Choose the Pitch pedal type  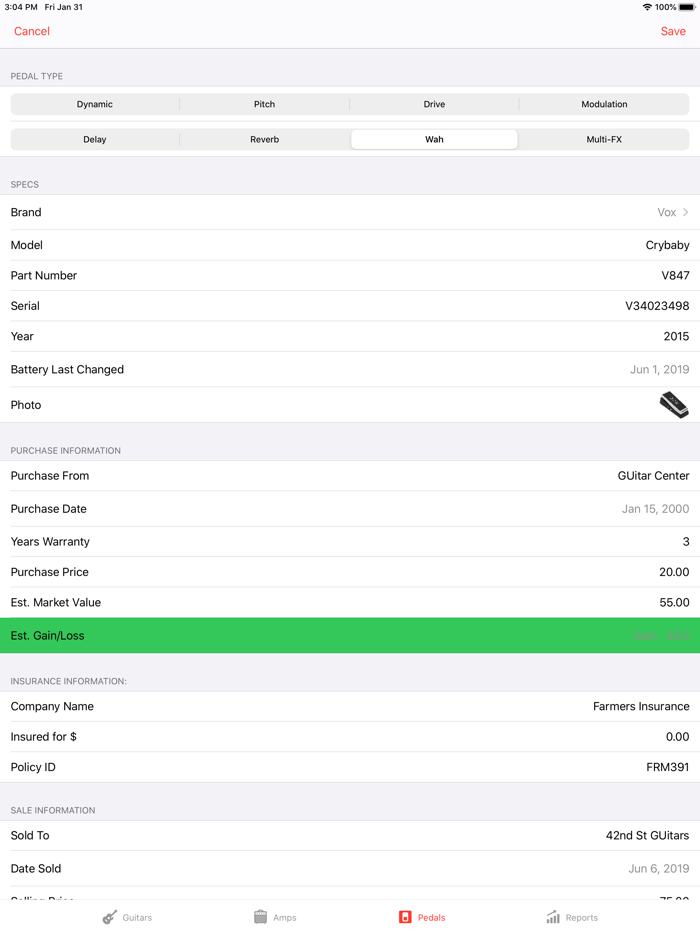click(x=264, y=104)
